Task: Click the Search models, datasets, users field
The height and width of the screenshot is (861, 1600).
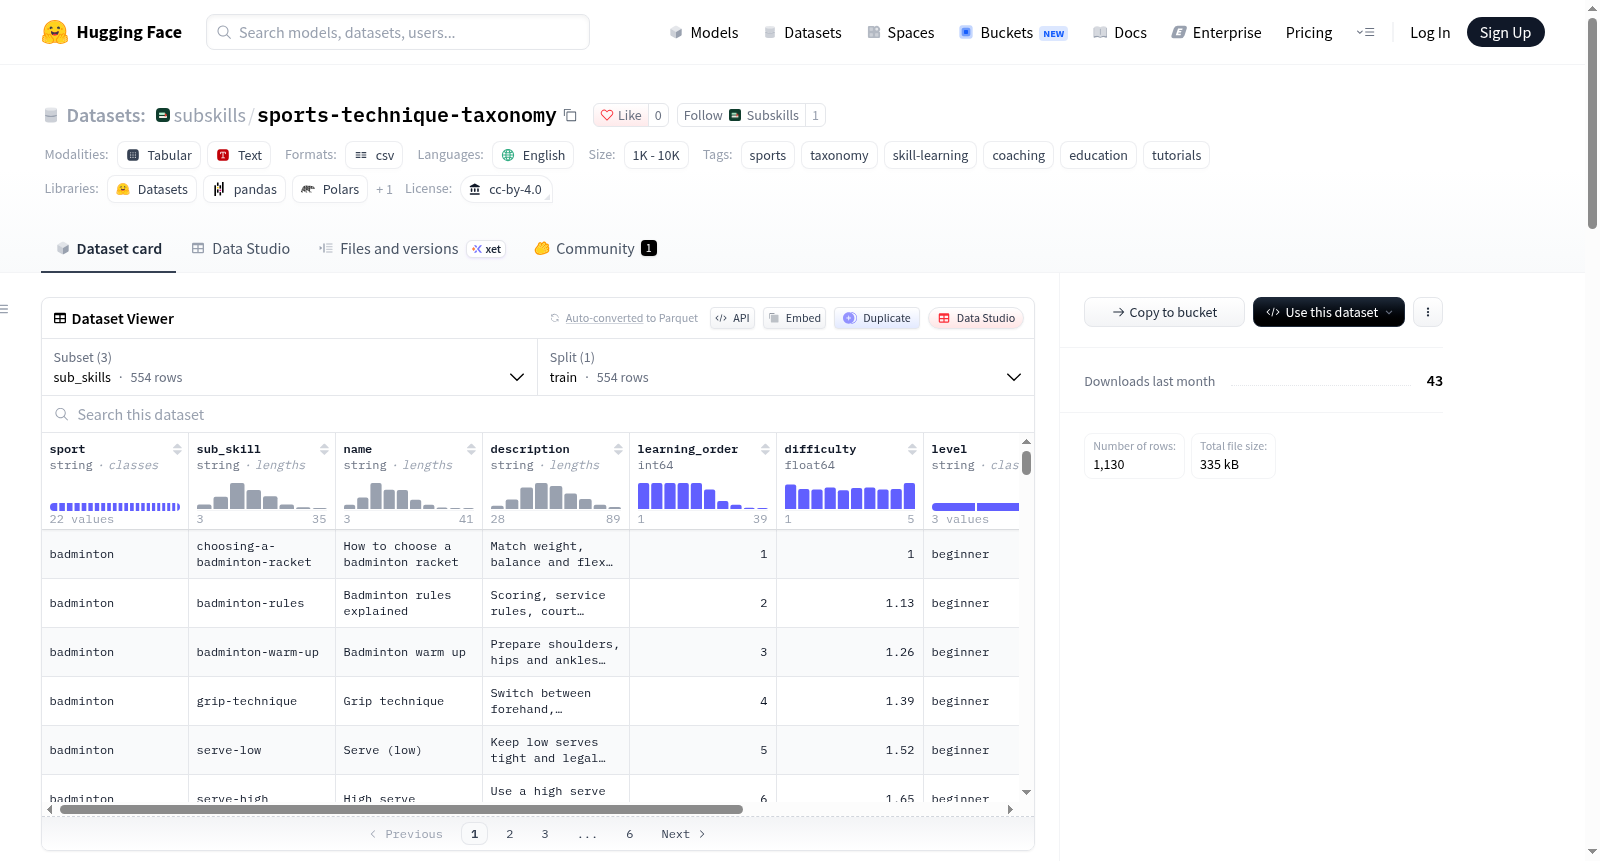Action: point(398,32)
